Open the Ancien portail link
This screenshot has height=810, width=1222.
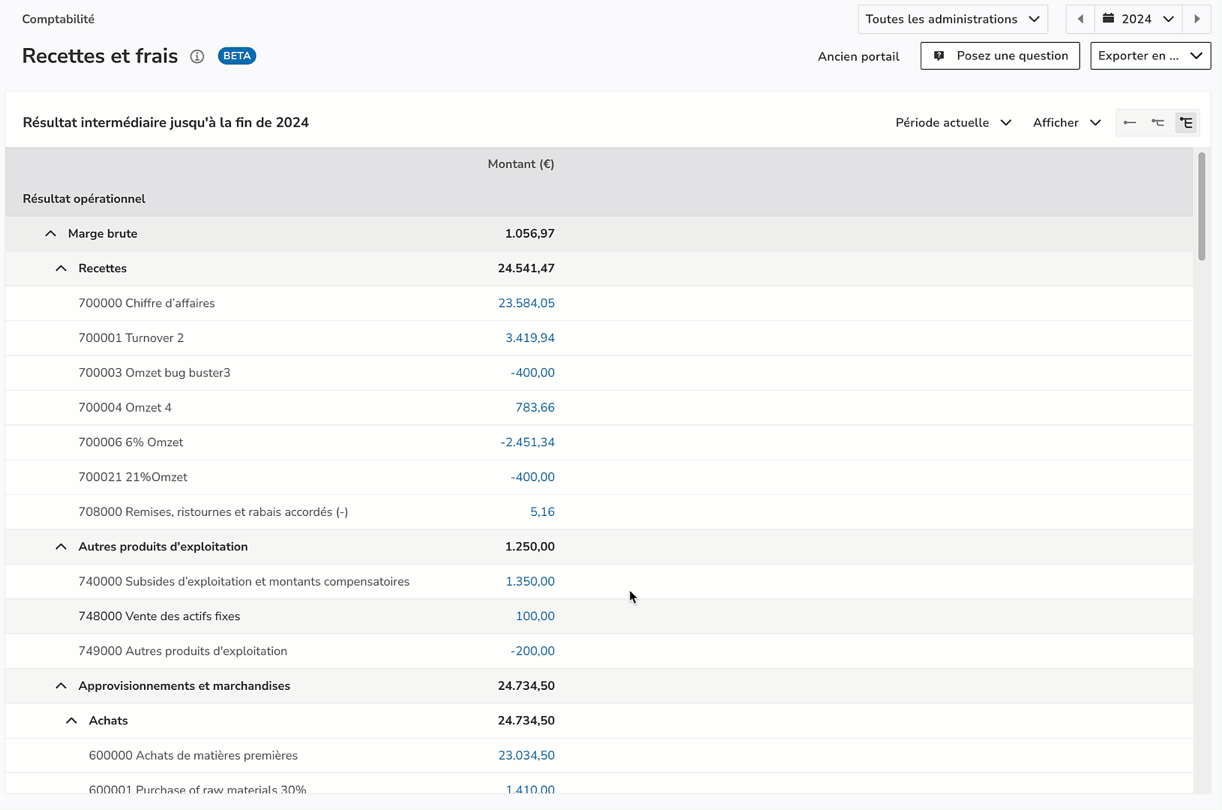tap(858, 57)
